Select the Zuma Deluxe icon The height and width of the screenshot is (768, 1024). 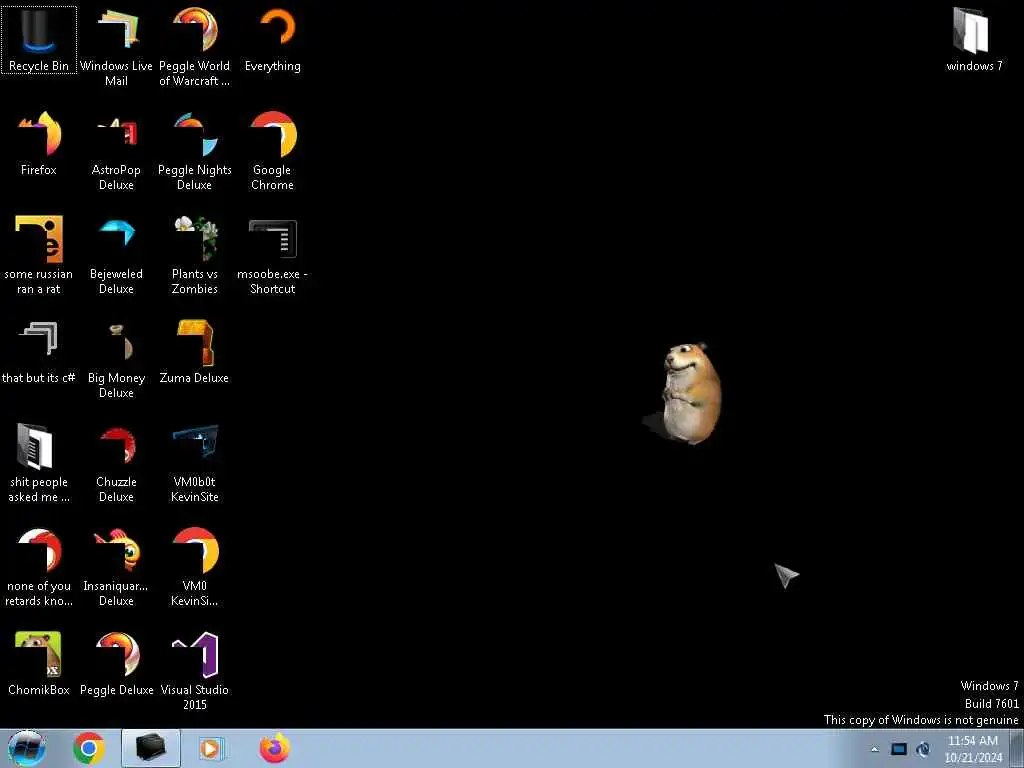(x=195, y=351)
